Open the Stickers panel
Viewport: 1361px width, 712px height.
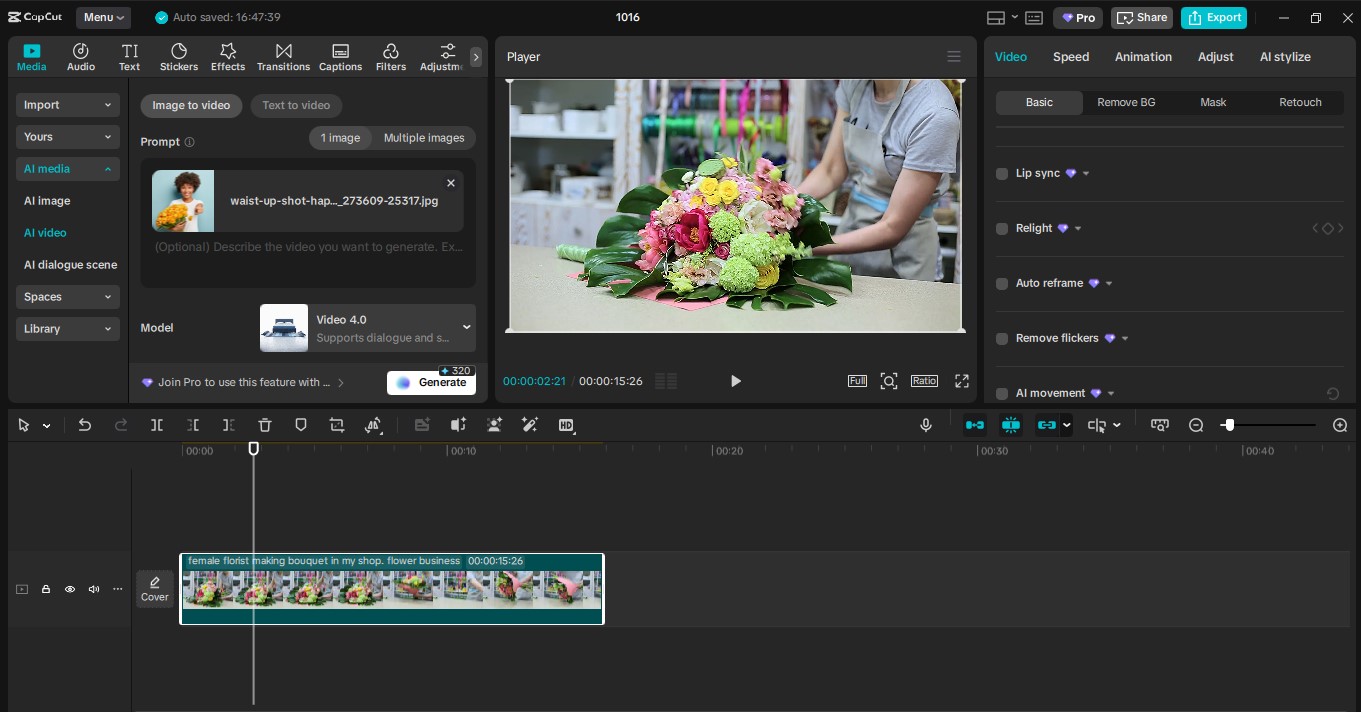[x=179, y=56]
